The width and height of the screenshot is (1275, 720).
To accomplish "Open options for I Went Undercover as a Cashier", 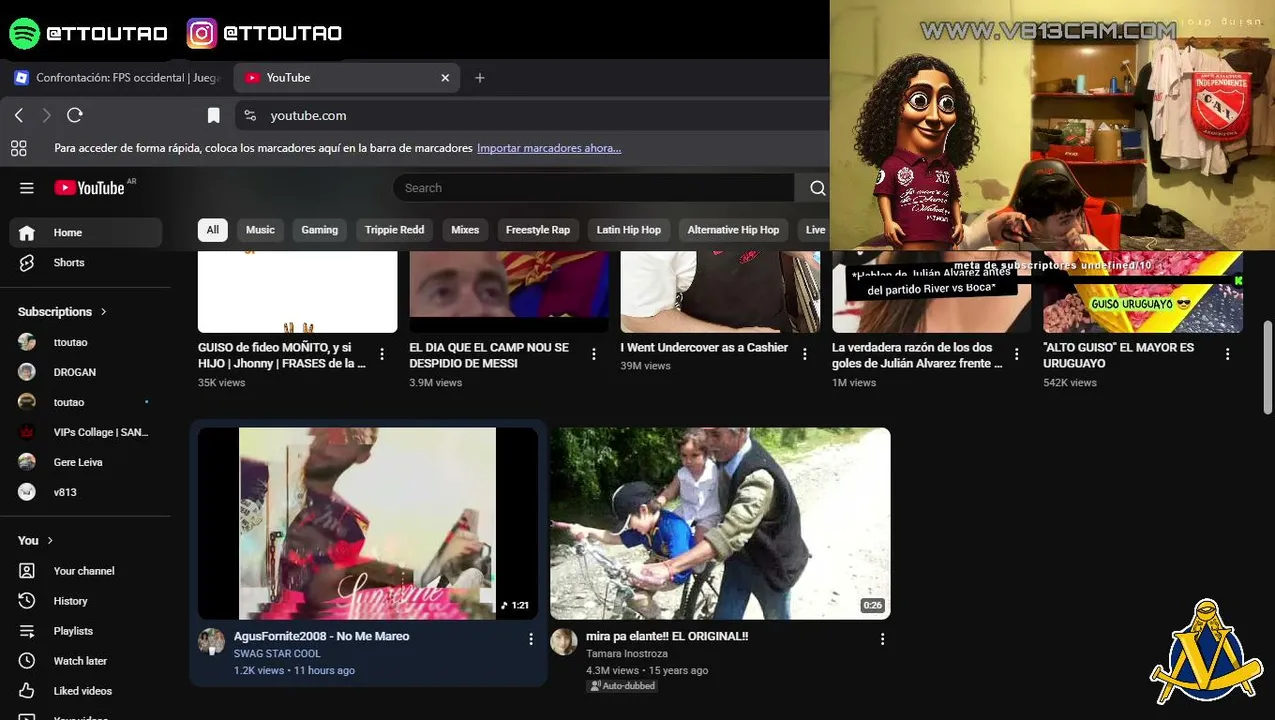I will (x=805, y=354).
